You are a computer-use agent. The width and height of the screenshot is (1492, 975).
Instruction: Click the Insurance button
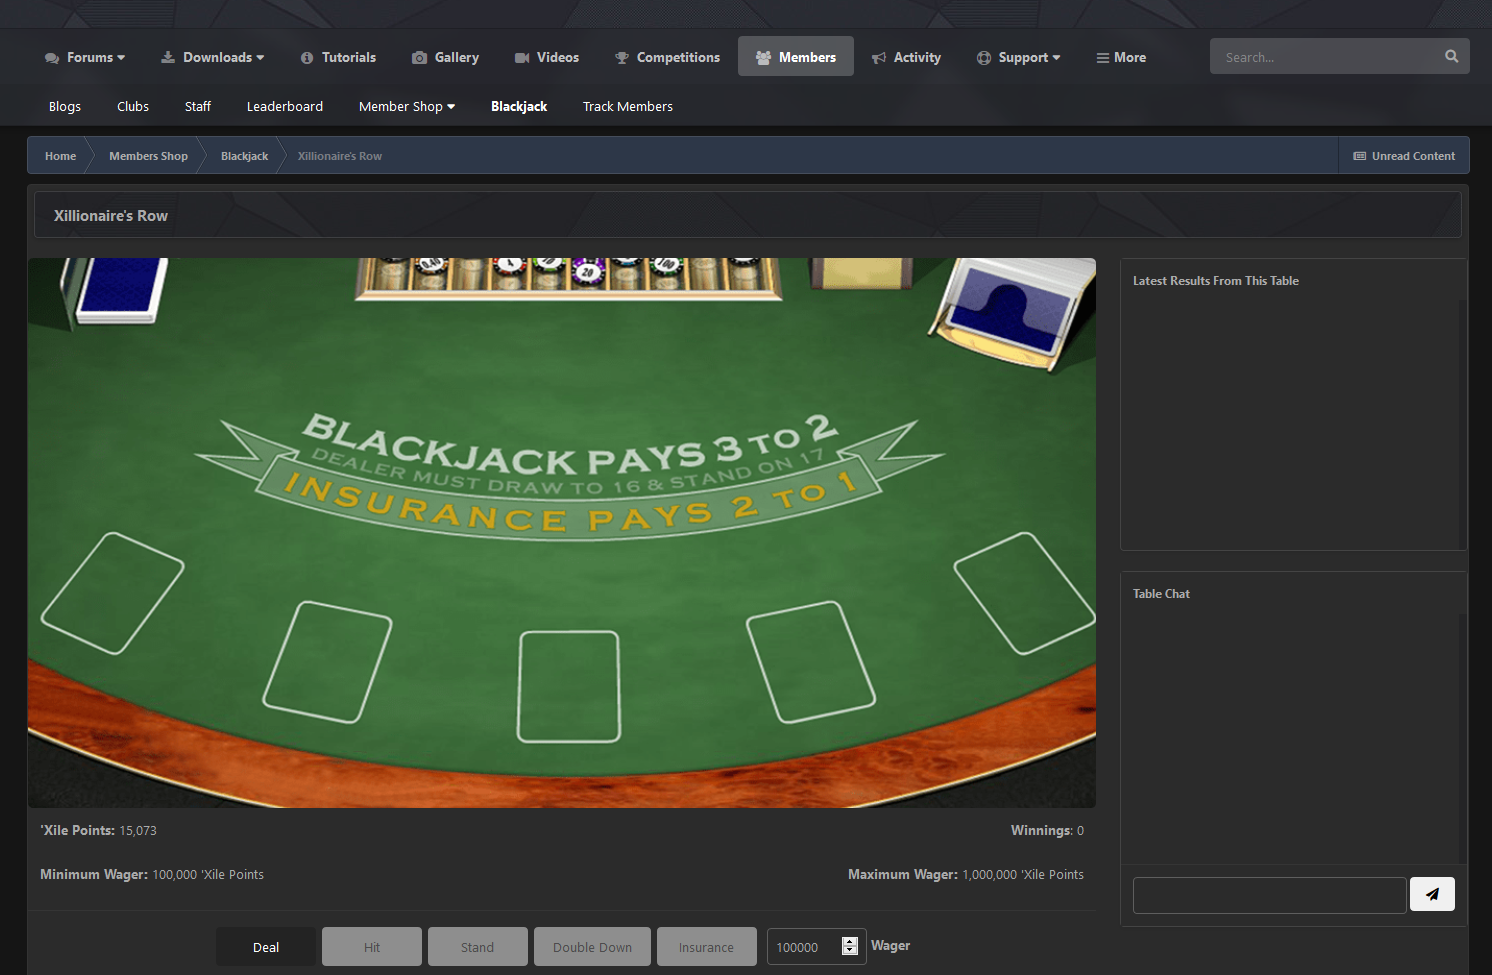pyautogui.click(x=706, y=947)
